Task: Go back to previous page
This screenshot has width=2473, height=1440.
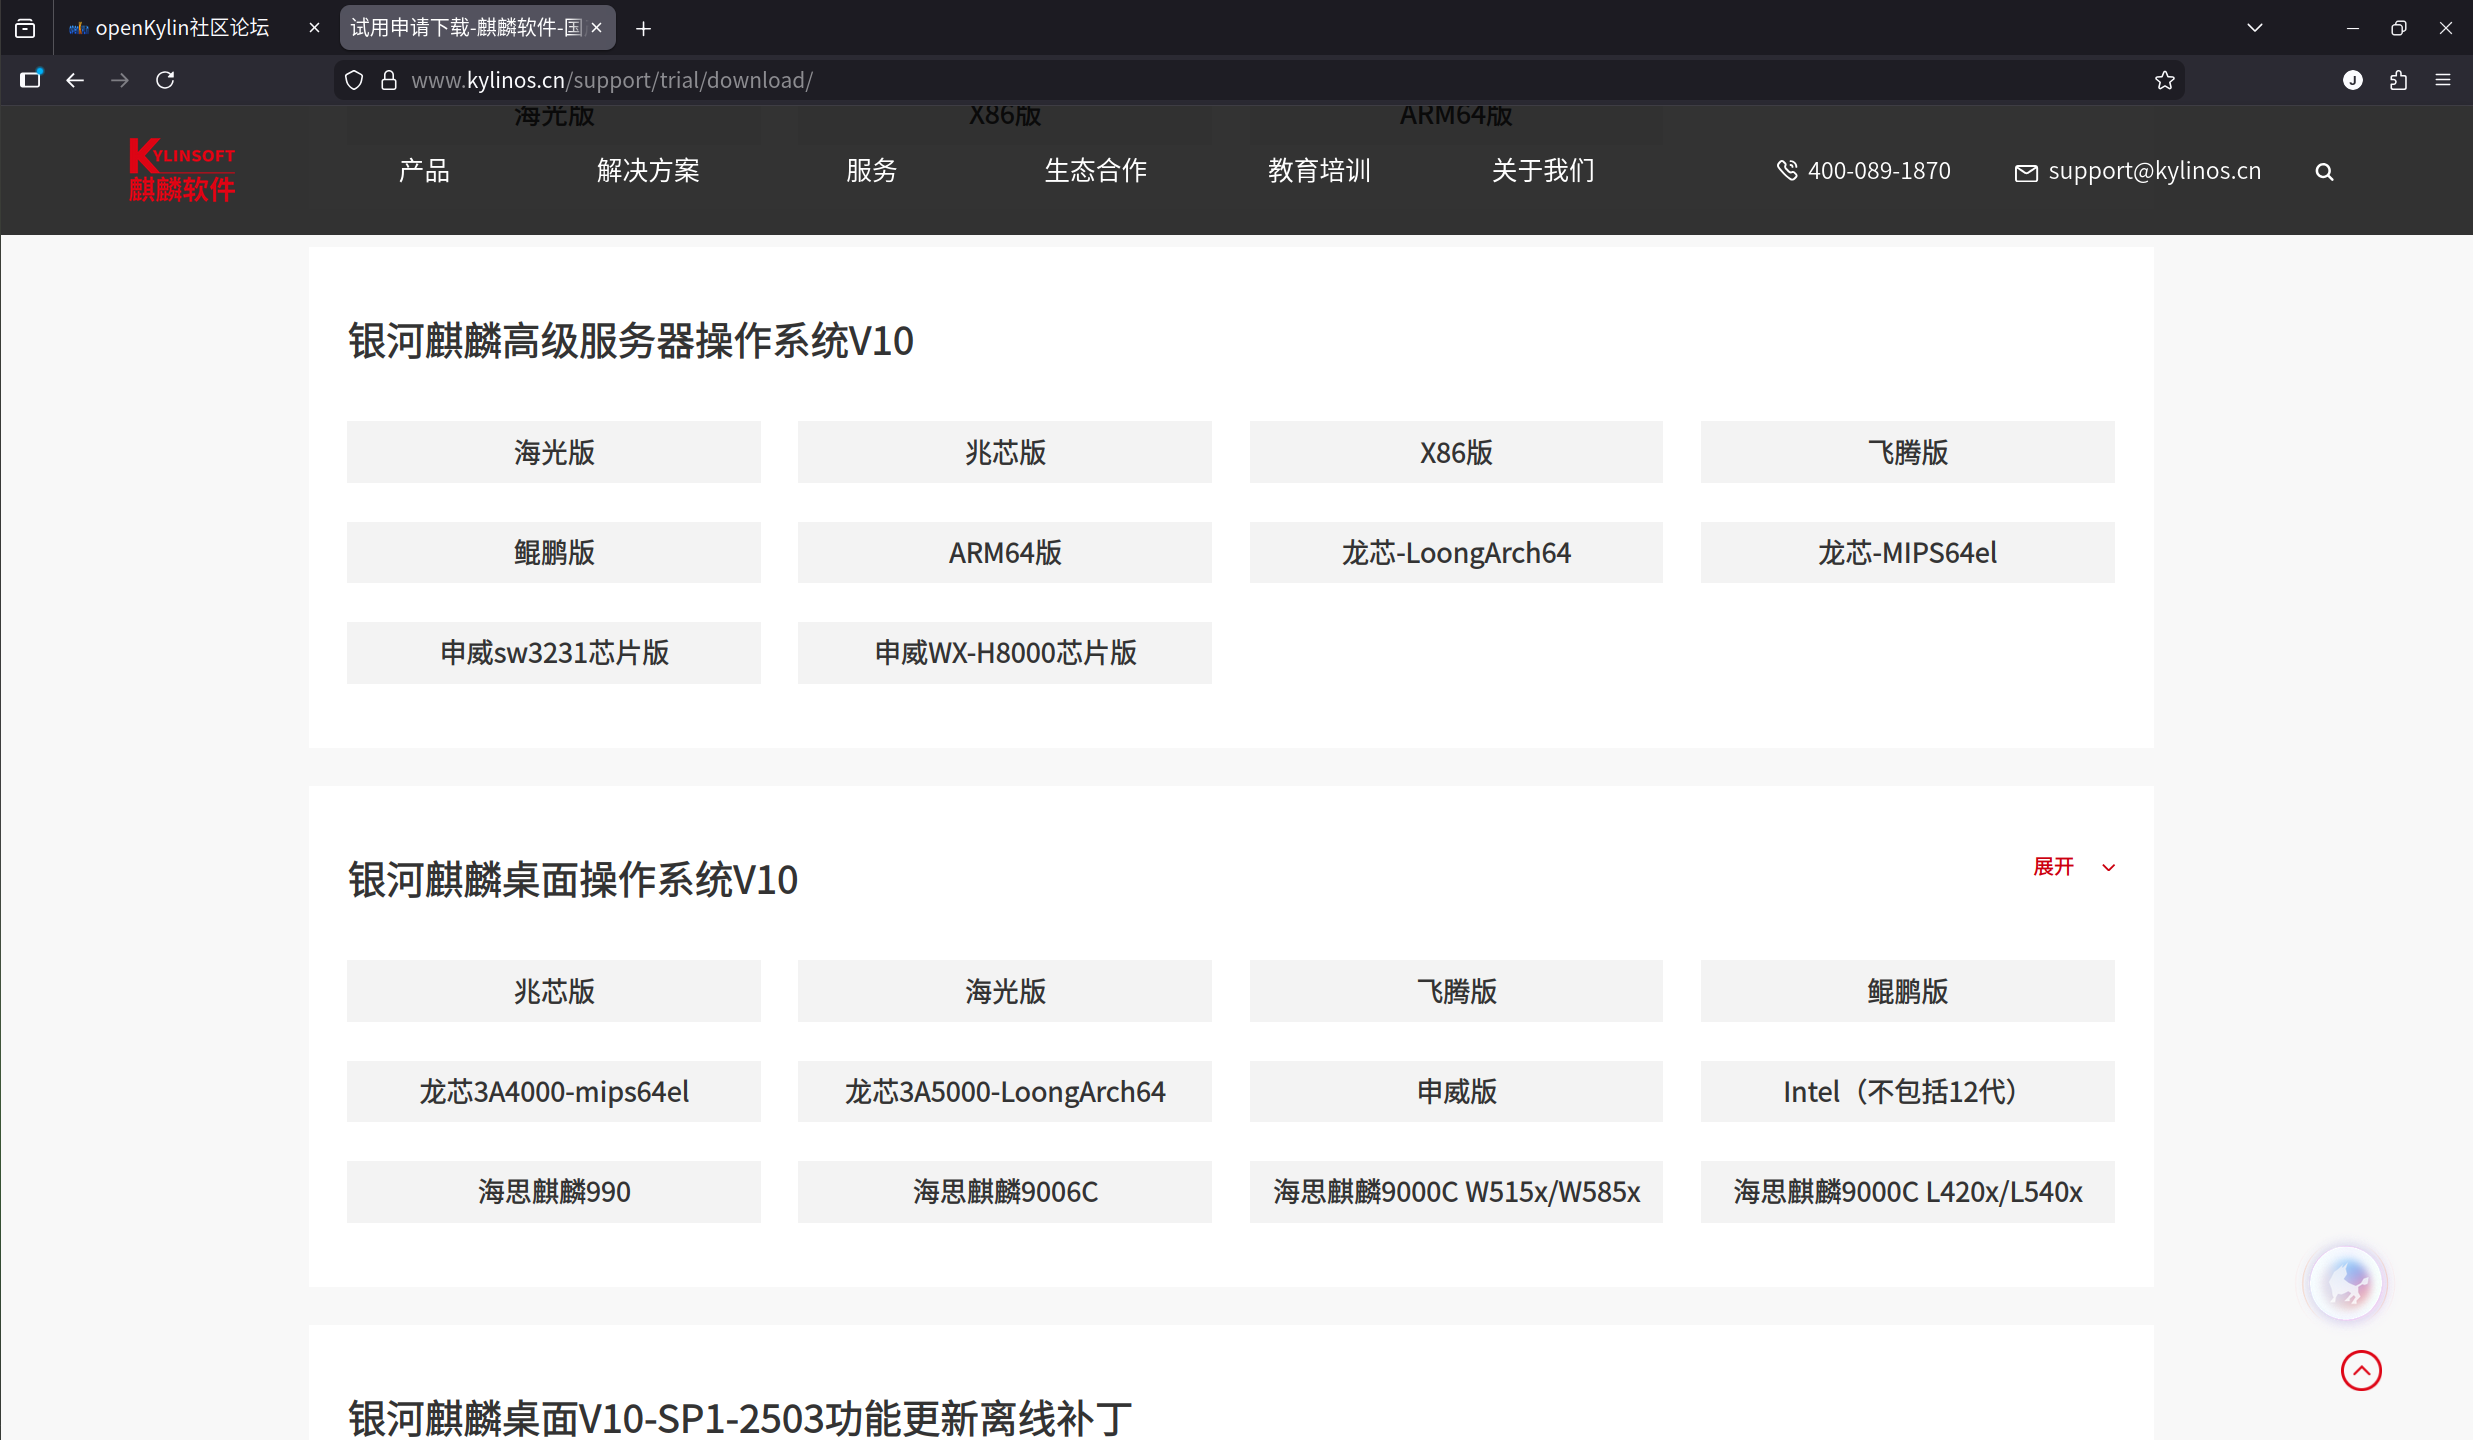Action: point(75,80)
